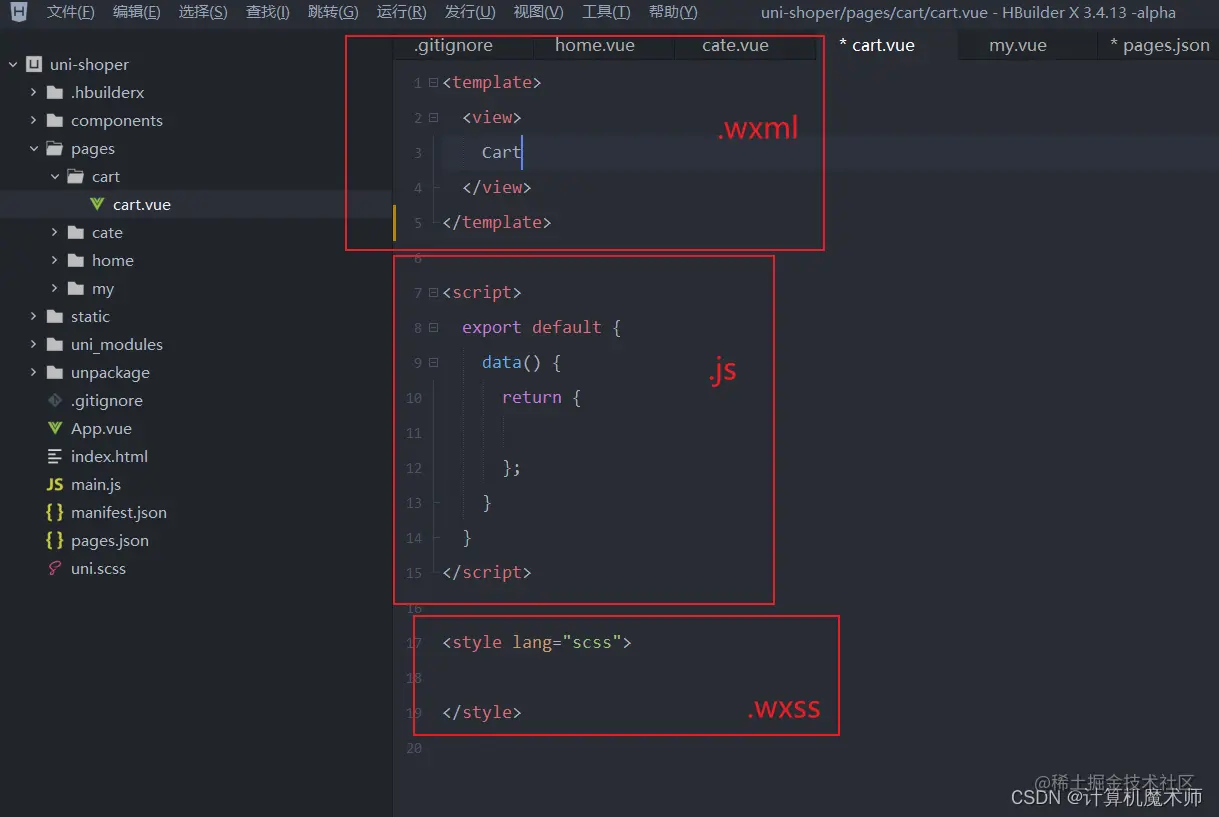Switch to the cate.vue tab
Screen dimensions: 1219x817
coord(735,45)
